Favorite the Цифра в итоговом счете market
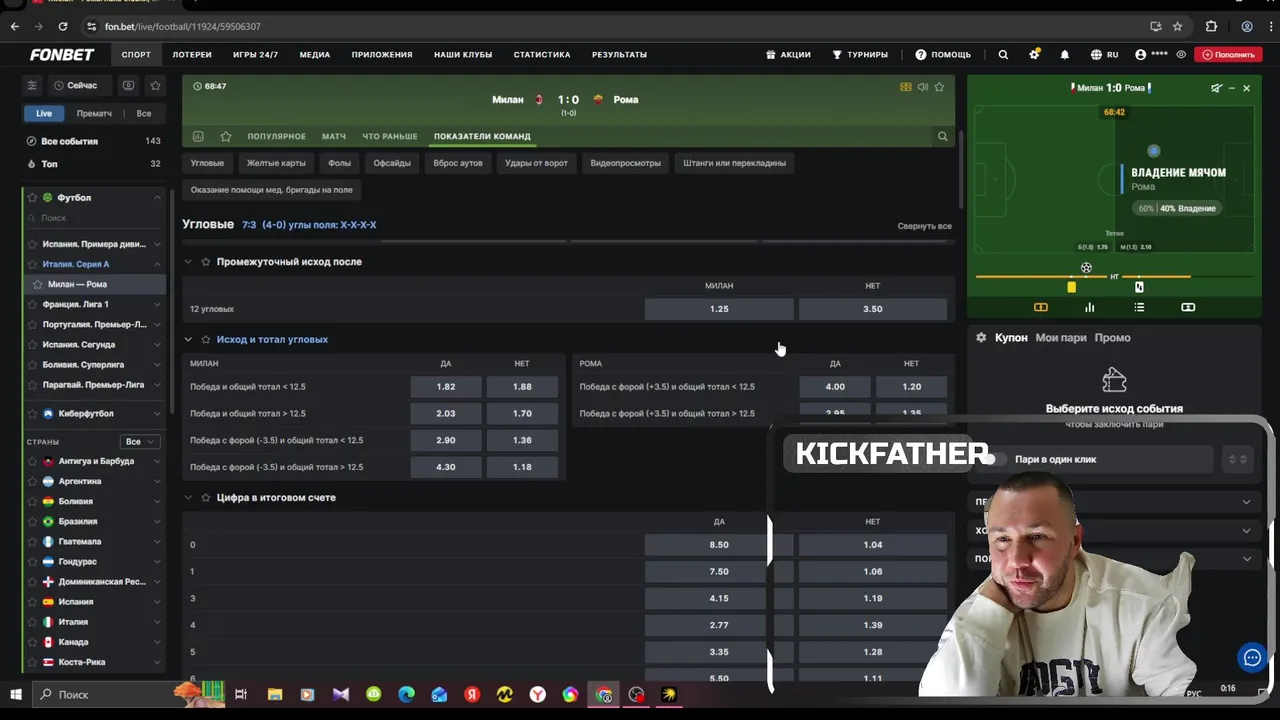The width and height of the screenshot is (1280, 720). click(x=206, y=497)
